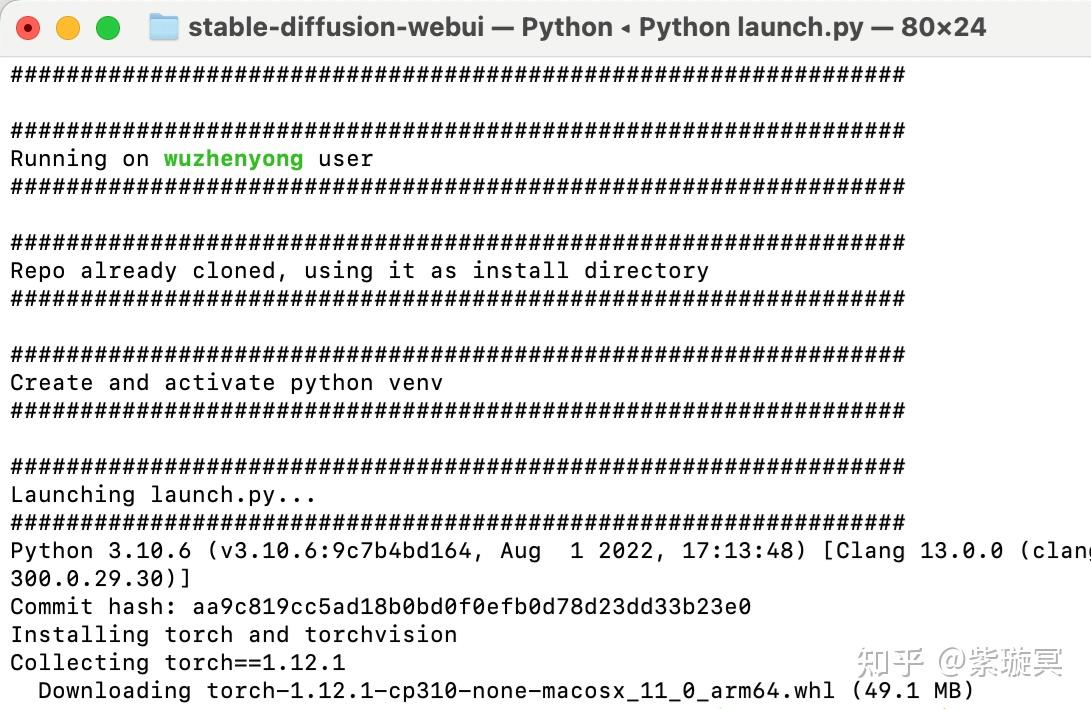Click the (49.1 MB) download size text

click(912, 691)
